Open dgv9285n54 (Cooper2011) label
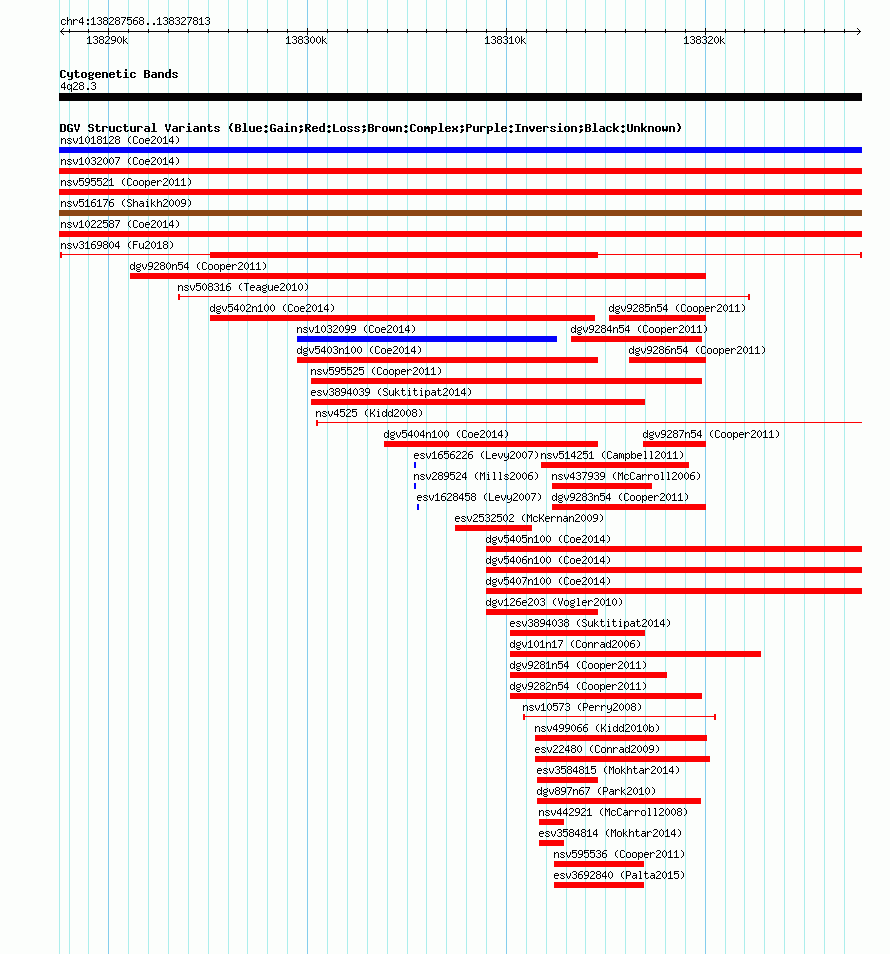Image resolution: width=890 pixels, height=954 pixels. (677, 308)
